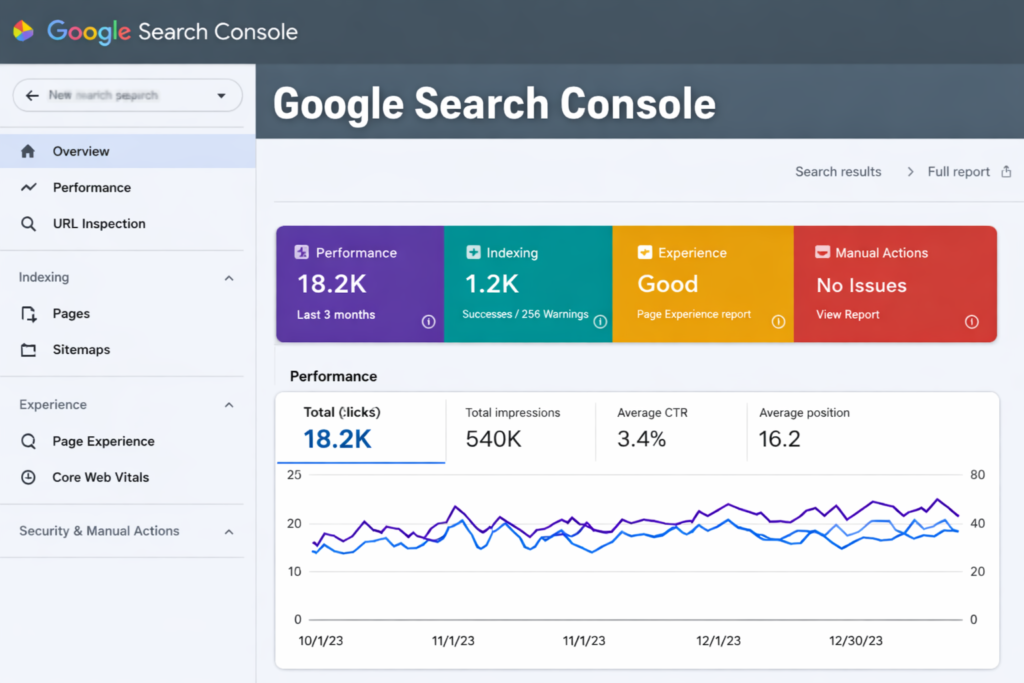Viewport: 1024px width, 683px height.
Task: Open the Full report link
Action: 958,172
